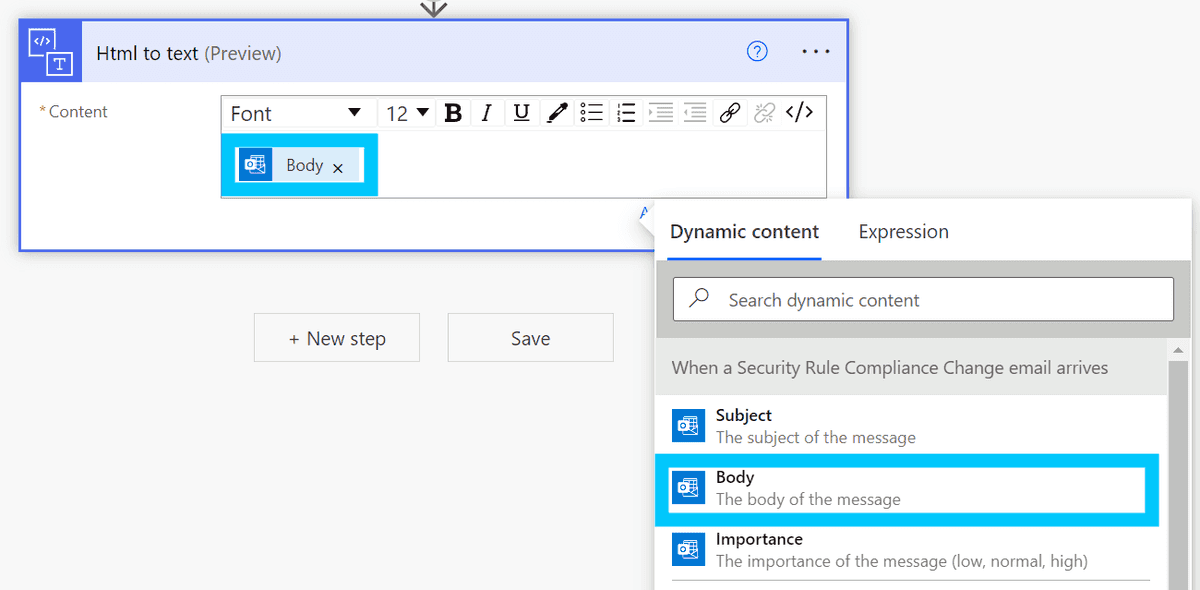Toggle bold formatting in Content editor
This screenshot has width=1200, height=590.
[453, 113]
